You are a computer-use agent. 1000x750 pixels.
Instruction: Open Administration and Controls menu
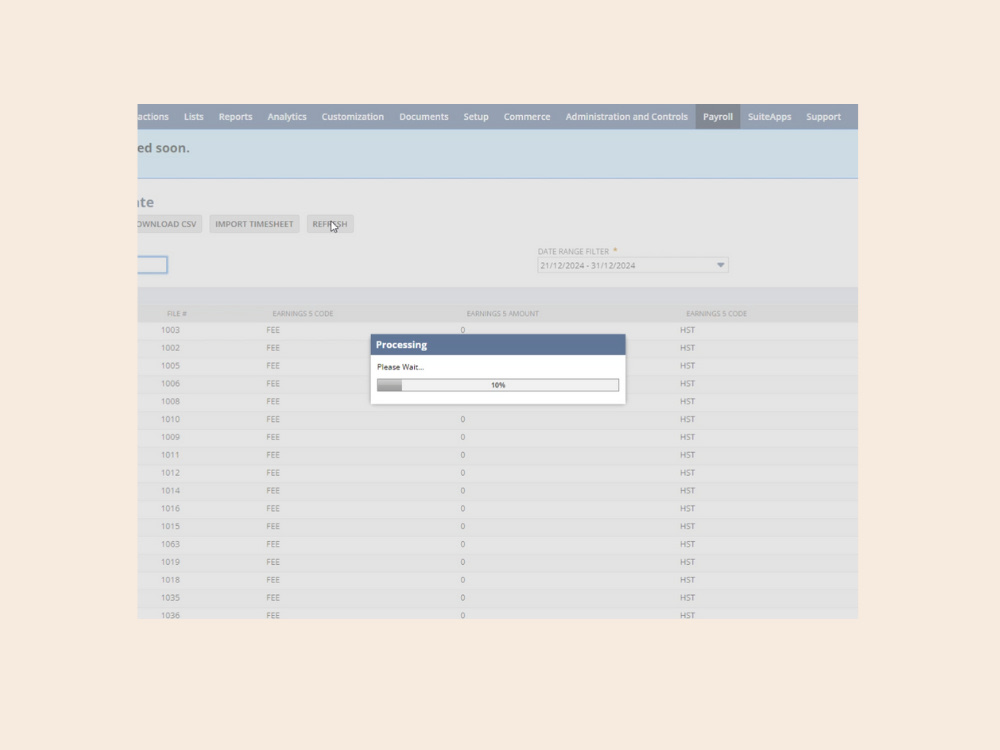coord(626,117)
